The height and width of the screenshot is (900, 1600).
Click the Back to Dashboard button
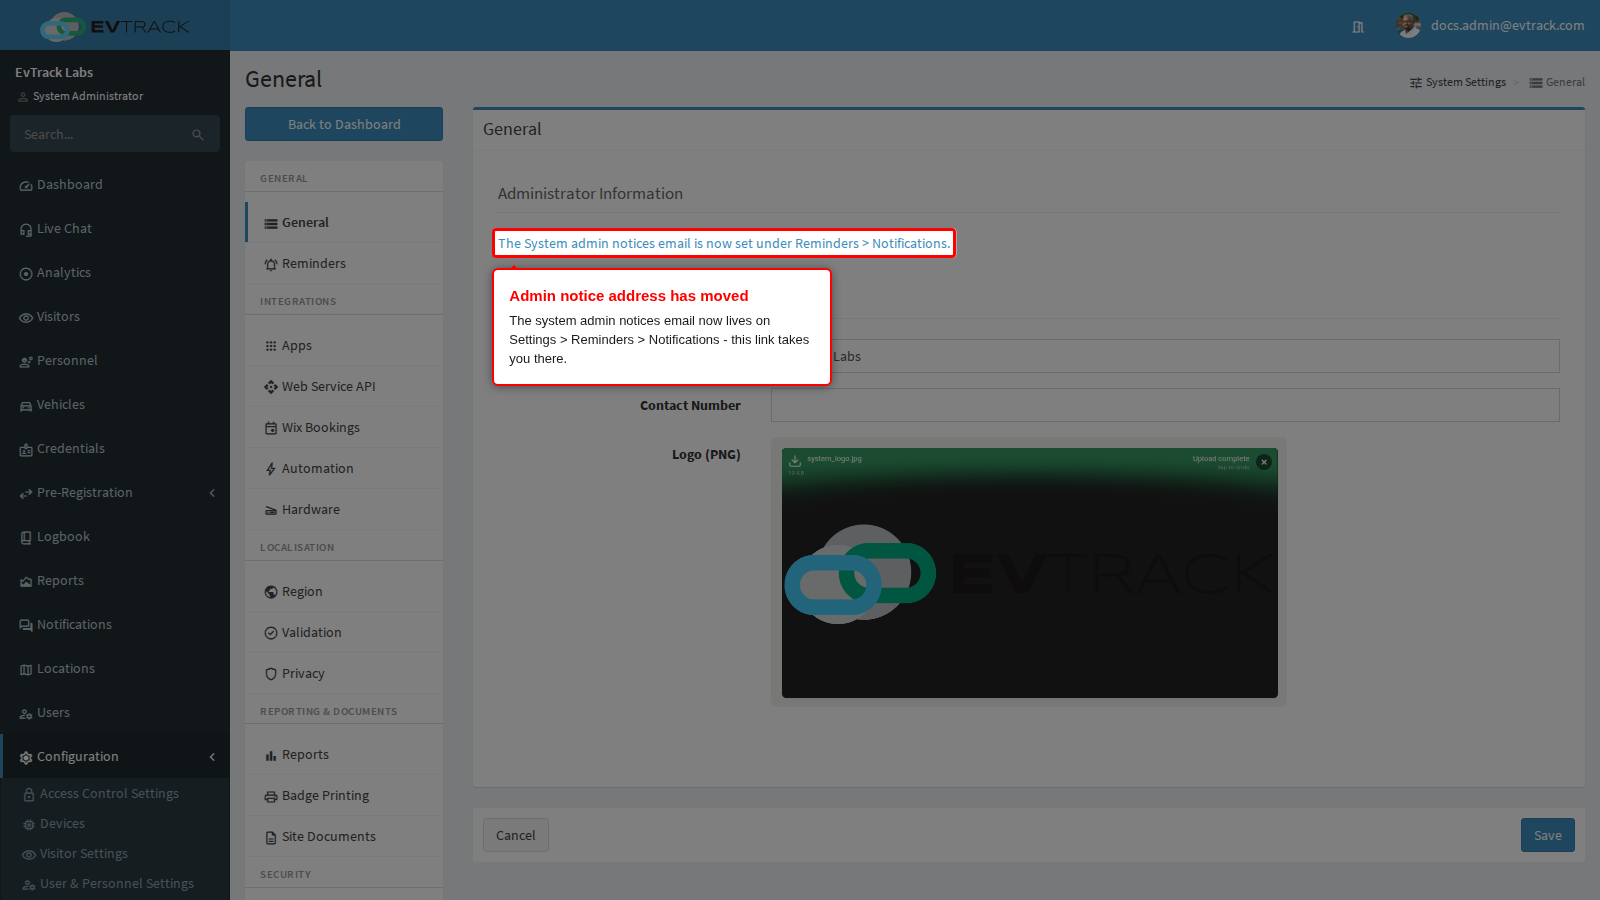344,124
